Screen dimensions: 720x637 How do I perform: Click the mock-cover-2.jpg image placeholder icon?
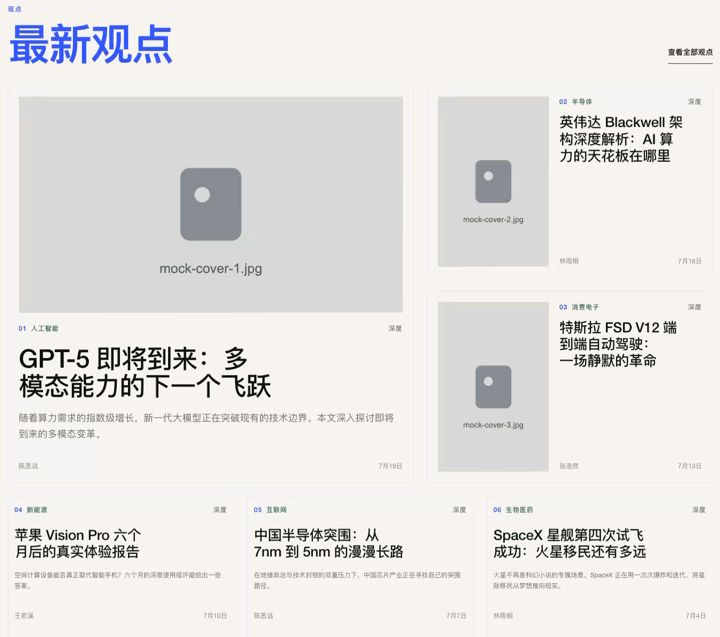pyautogui.click(x=493, y=181)
